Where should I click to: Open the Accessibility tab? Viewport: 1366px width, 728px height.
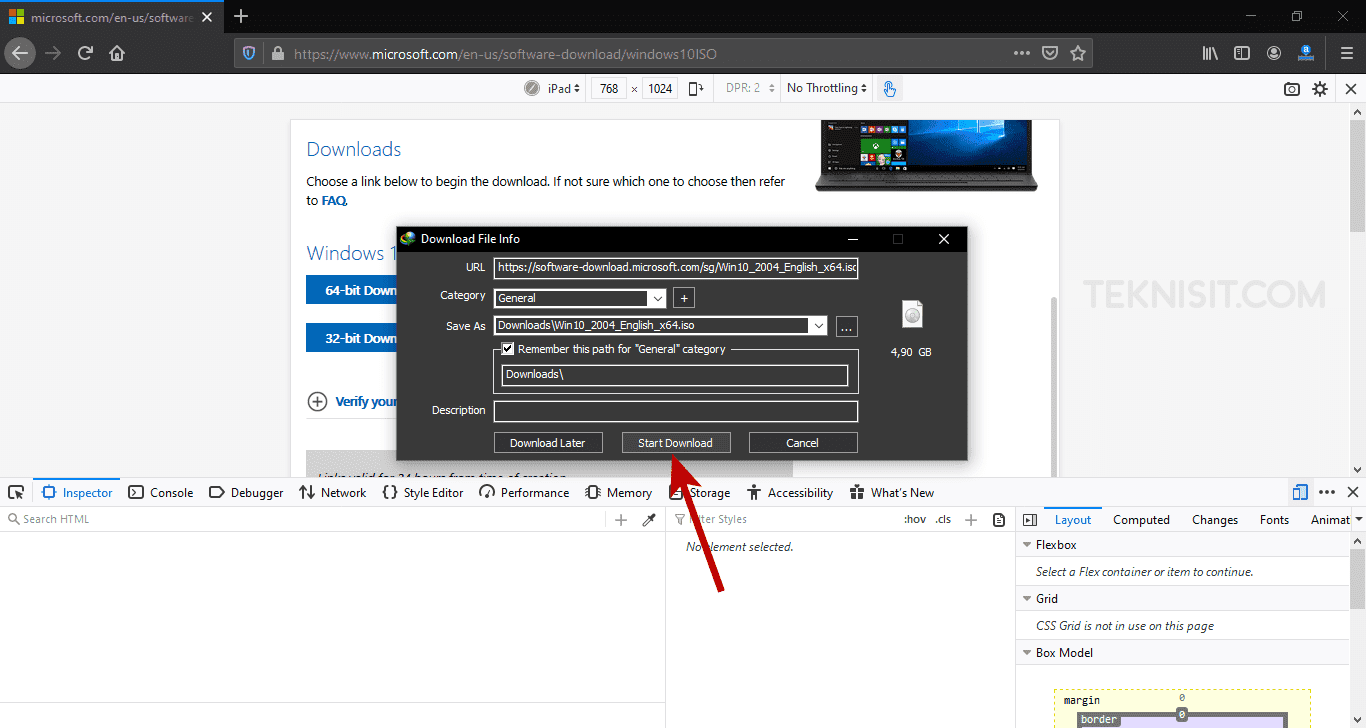[x=790, y=493]
